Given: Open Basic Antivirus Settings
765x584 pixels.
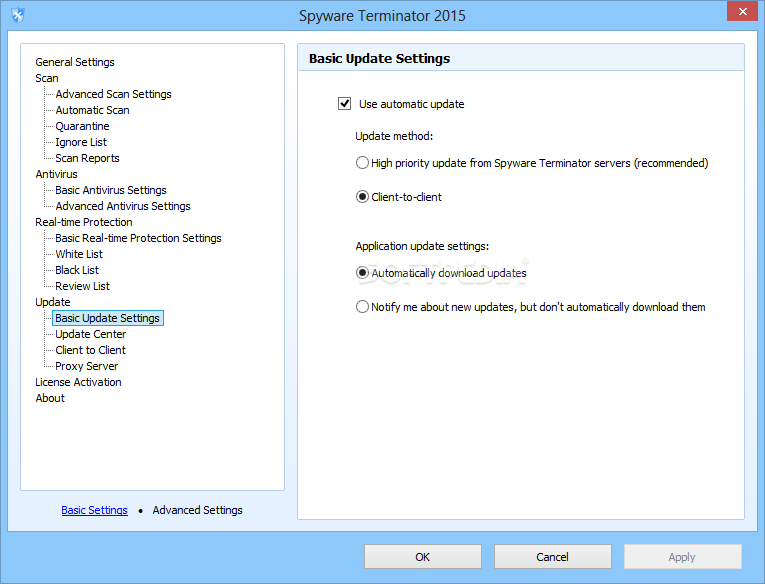Looking at the screenshot, I should click(x=111, y=190).
